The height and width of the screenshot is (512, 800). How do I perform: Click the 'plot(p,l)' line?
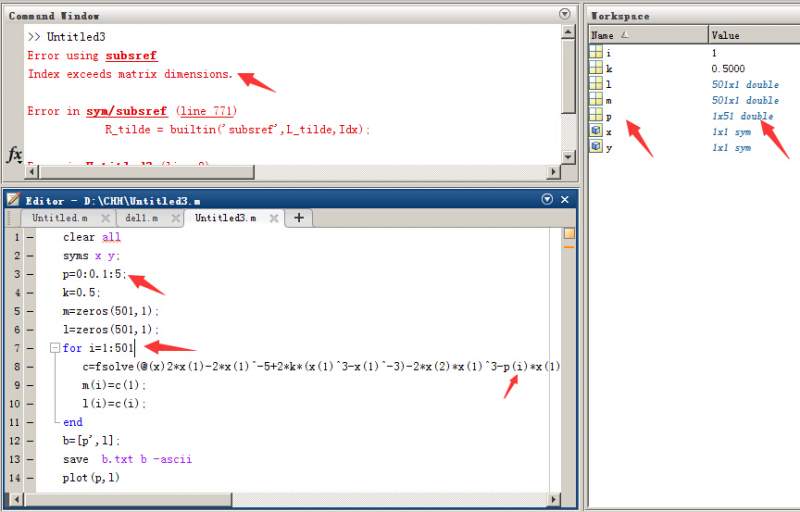click(x=91, y=478)
